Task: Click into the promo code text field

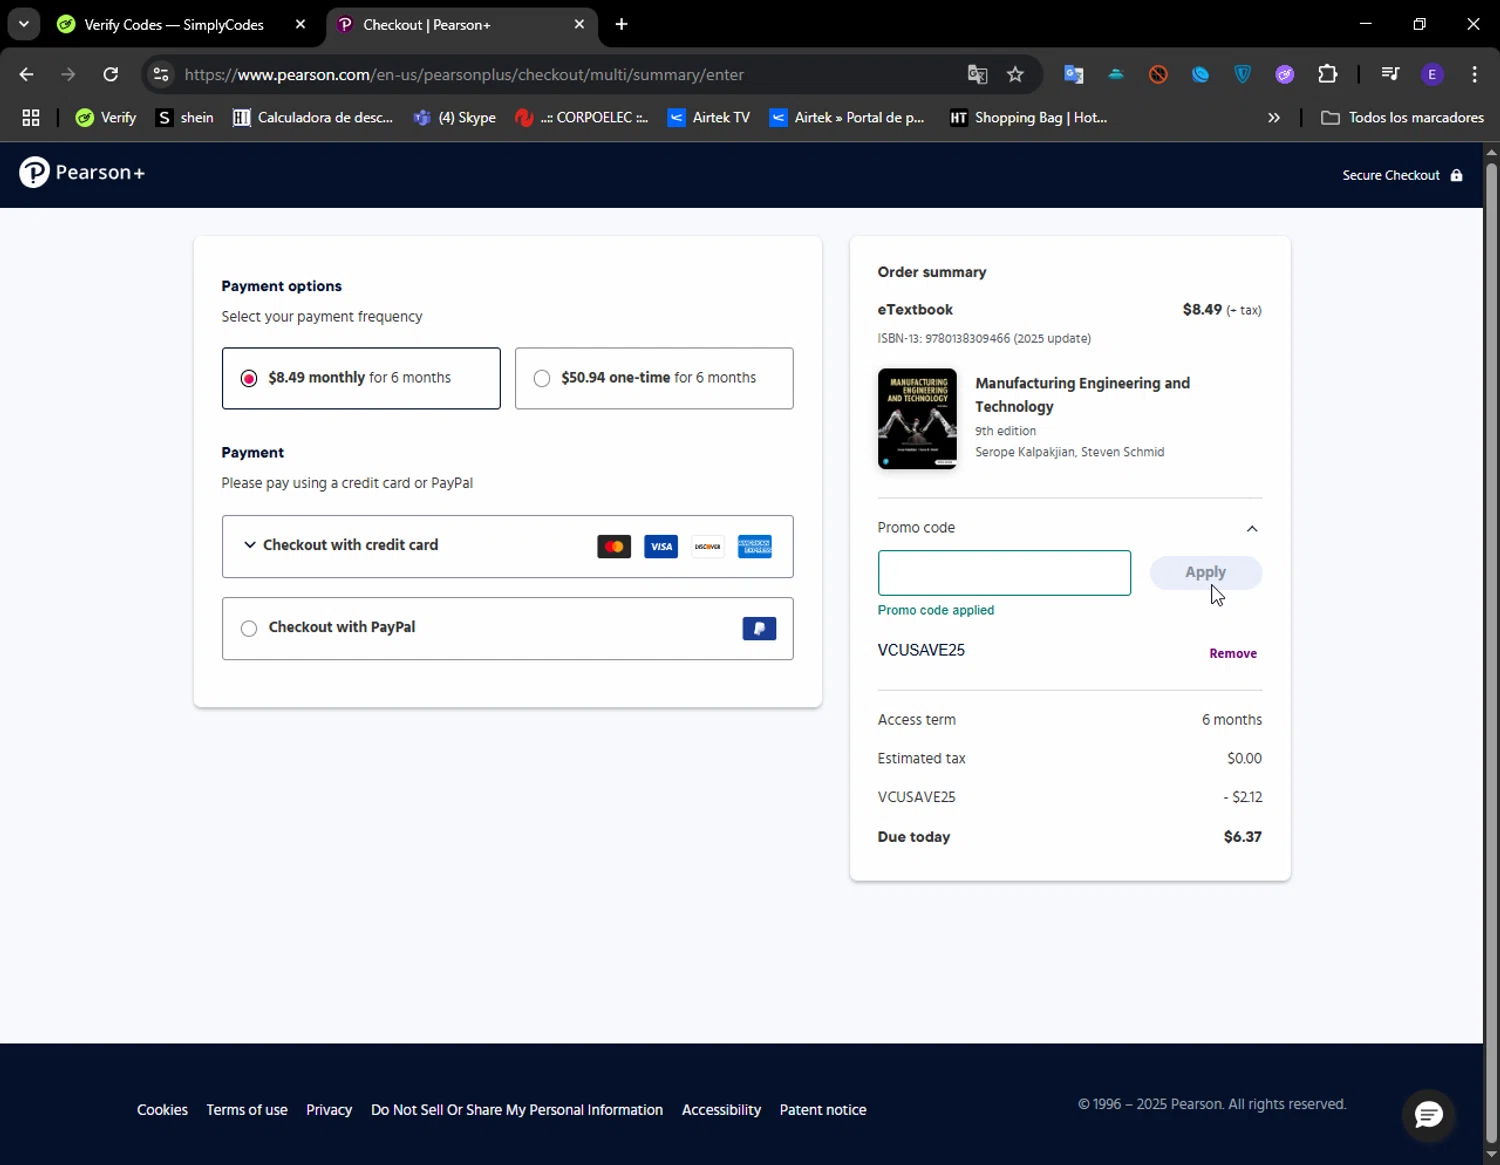Action: (x=1004, y=573)
